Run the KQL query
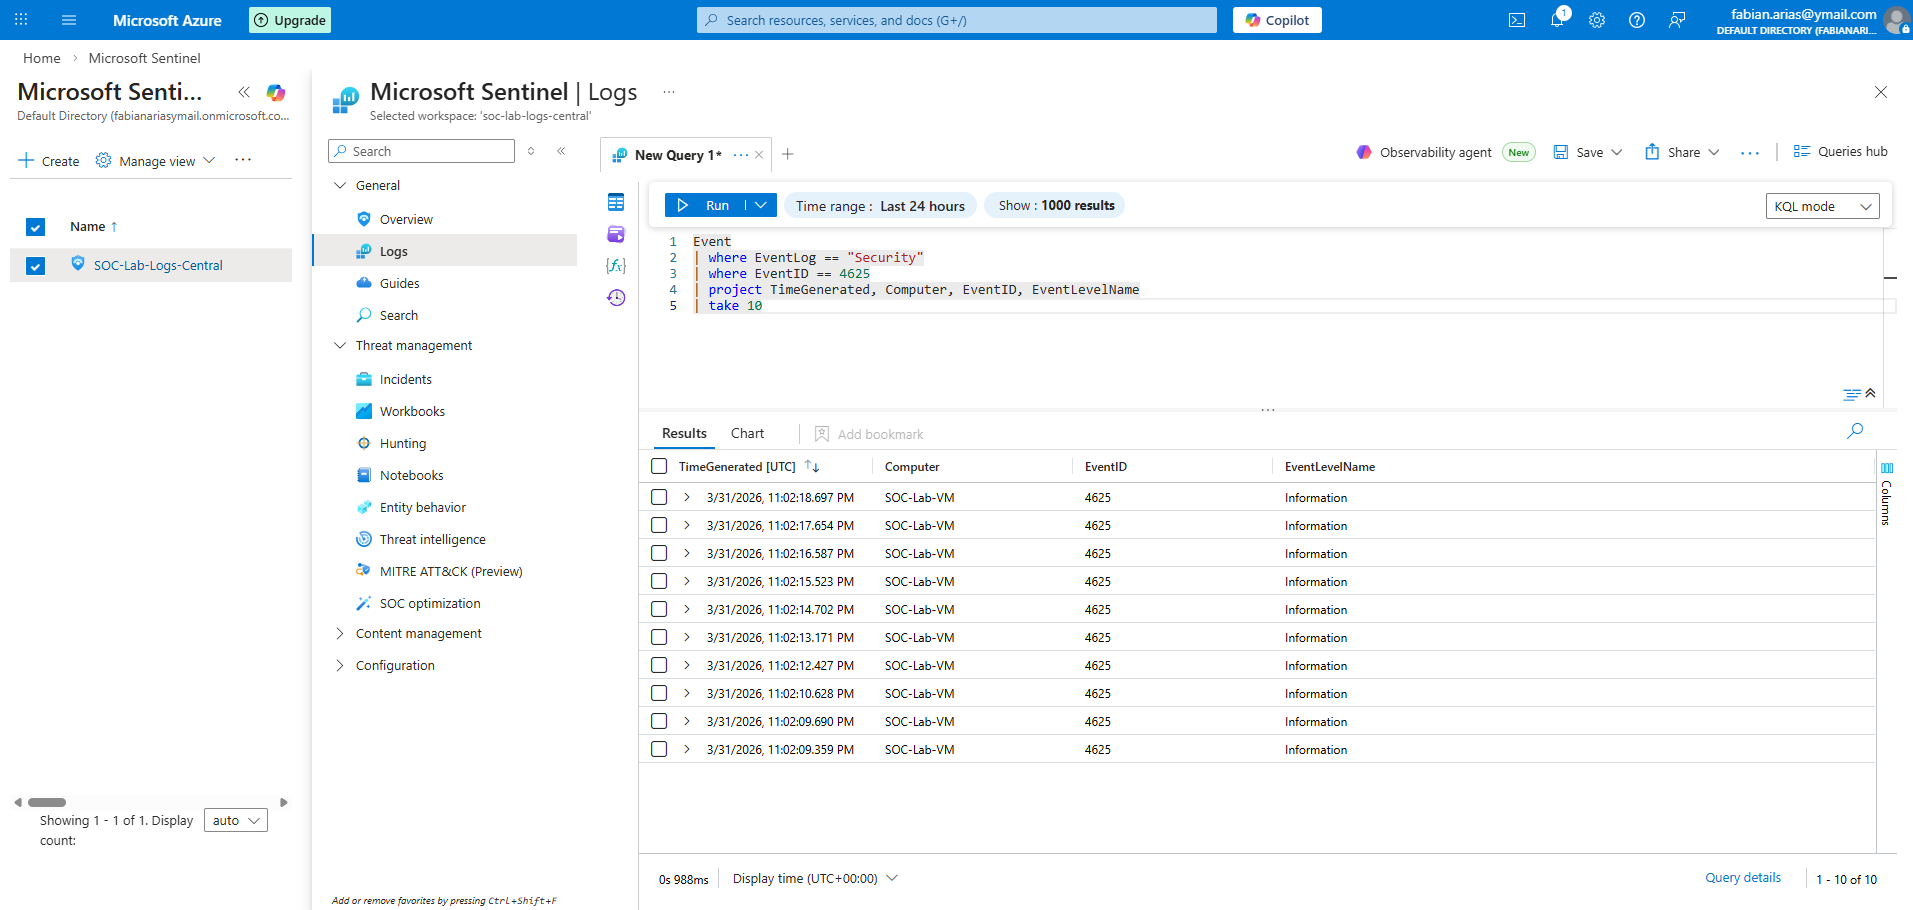The width and height of the screenshot is (1913, 910). [705, 205]
